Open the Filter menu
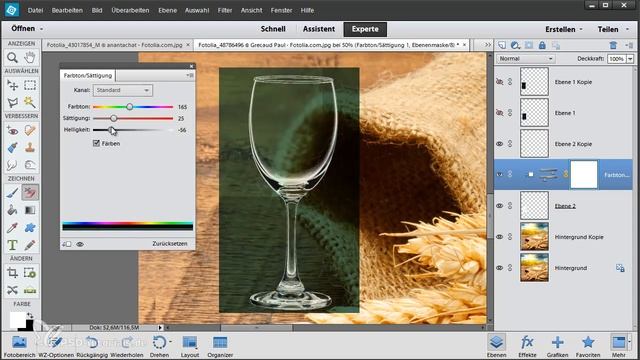 tap(224, 10)
